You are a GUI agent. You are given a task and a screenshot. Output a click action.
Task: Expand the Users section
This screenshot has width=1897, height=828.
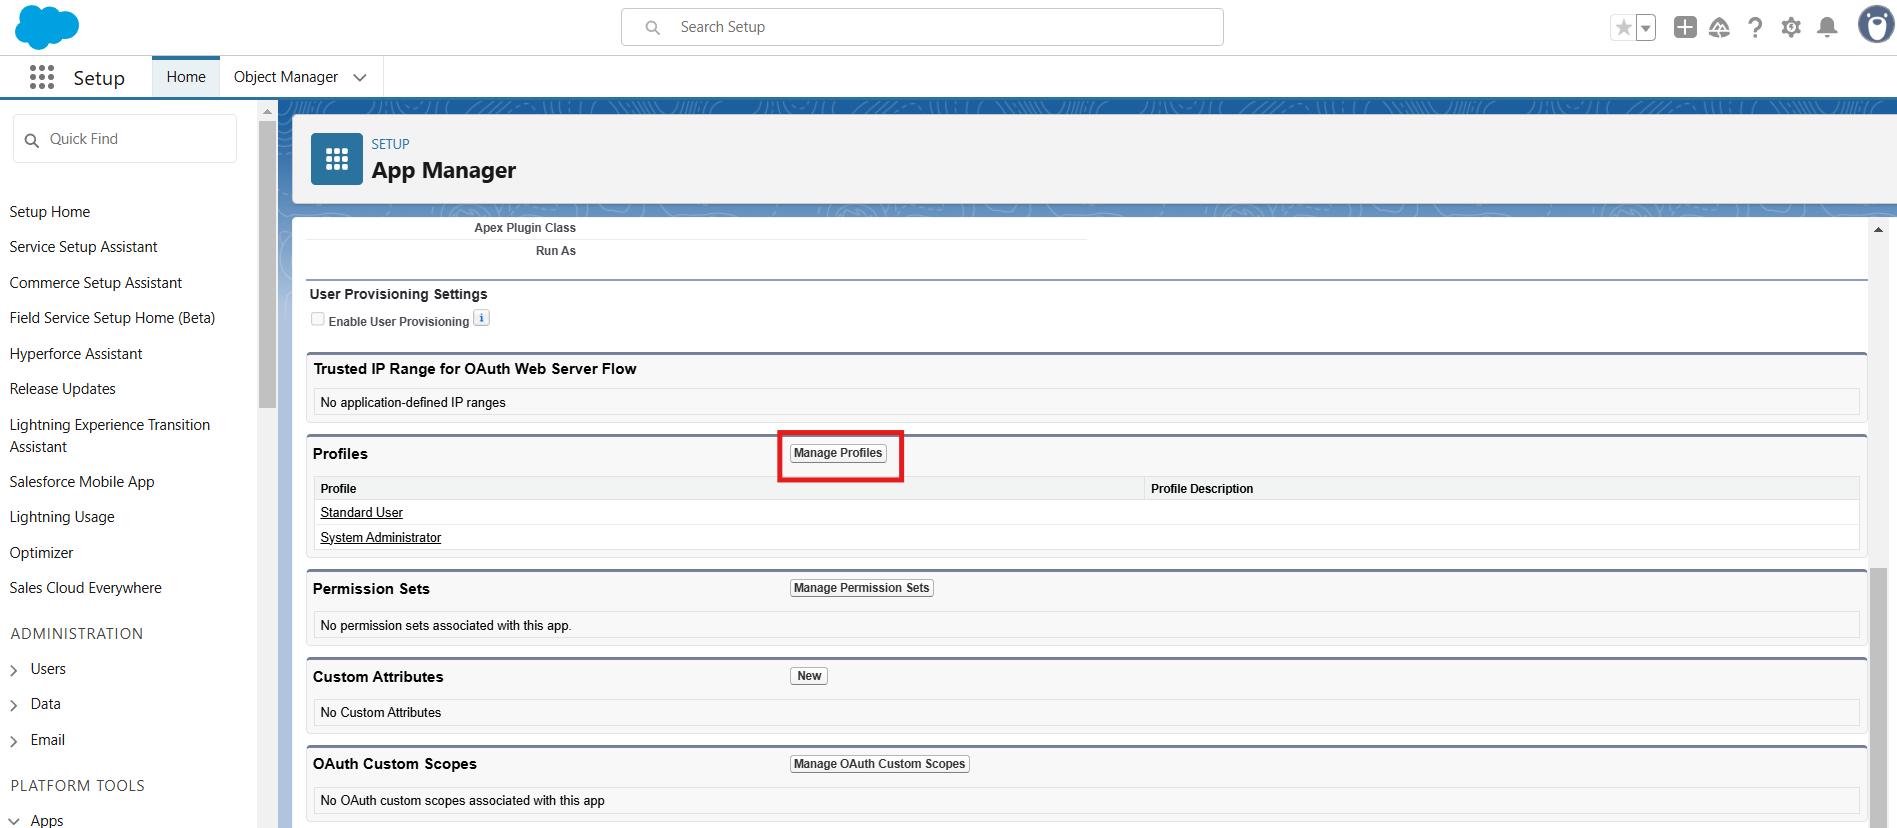[14, 670]
